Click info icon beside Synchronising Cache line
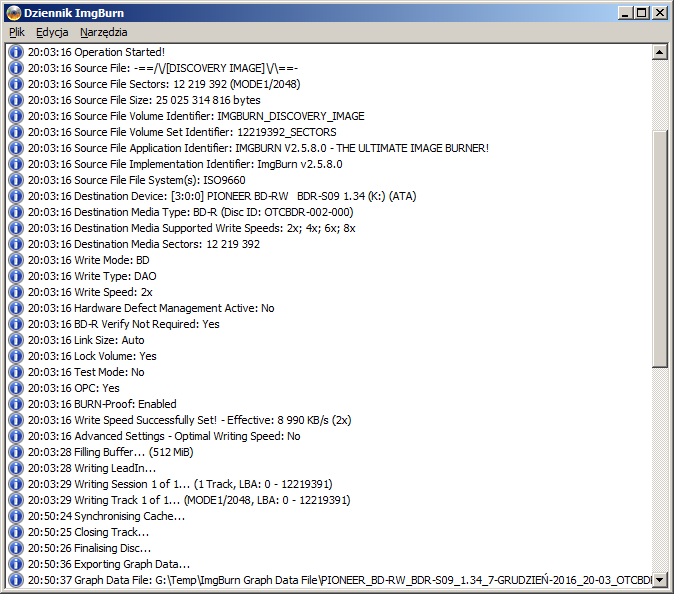Screen dimensions: 674x594 coord(15,516)
